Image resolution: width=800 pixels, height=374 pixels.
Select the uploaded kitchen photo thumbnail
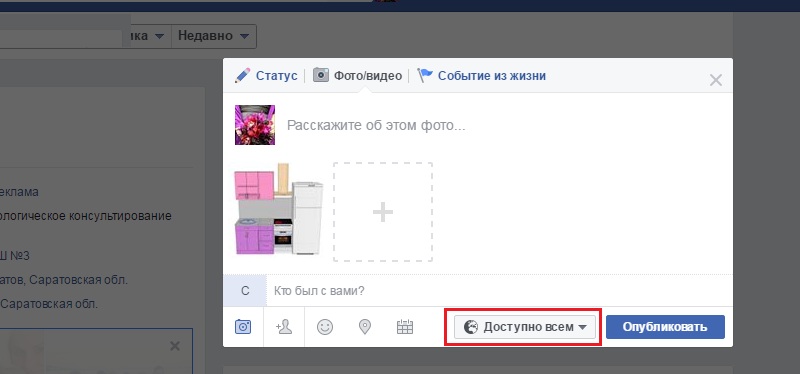(x=279, y=209)
